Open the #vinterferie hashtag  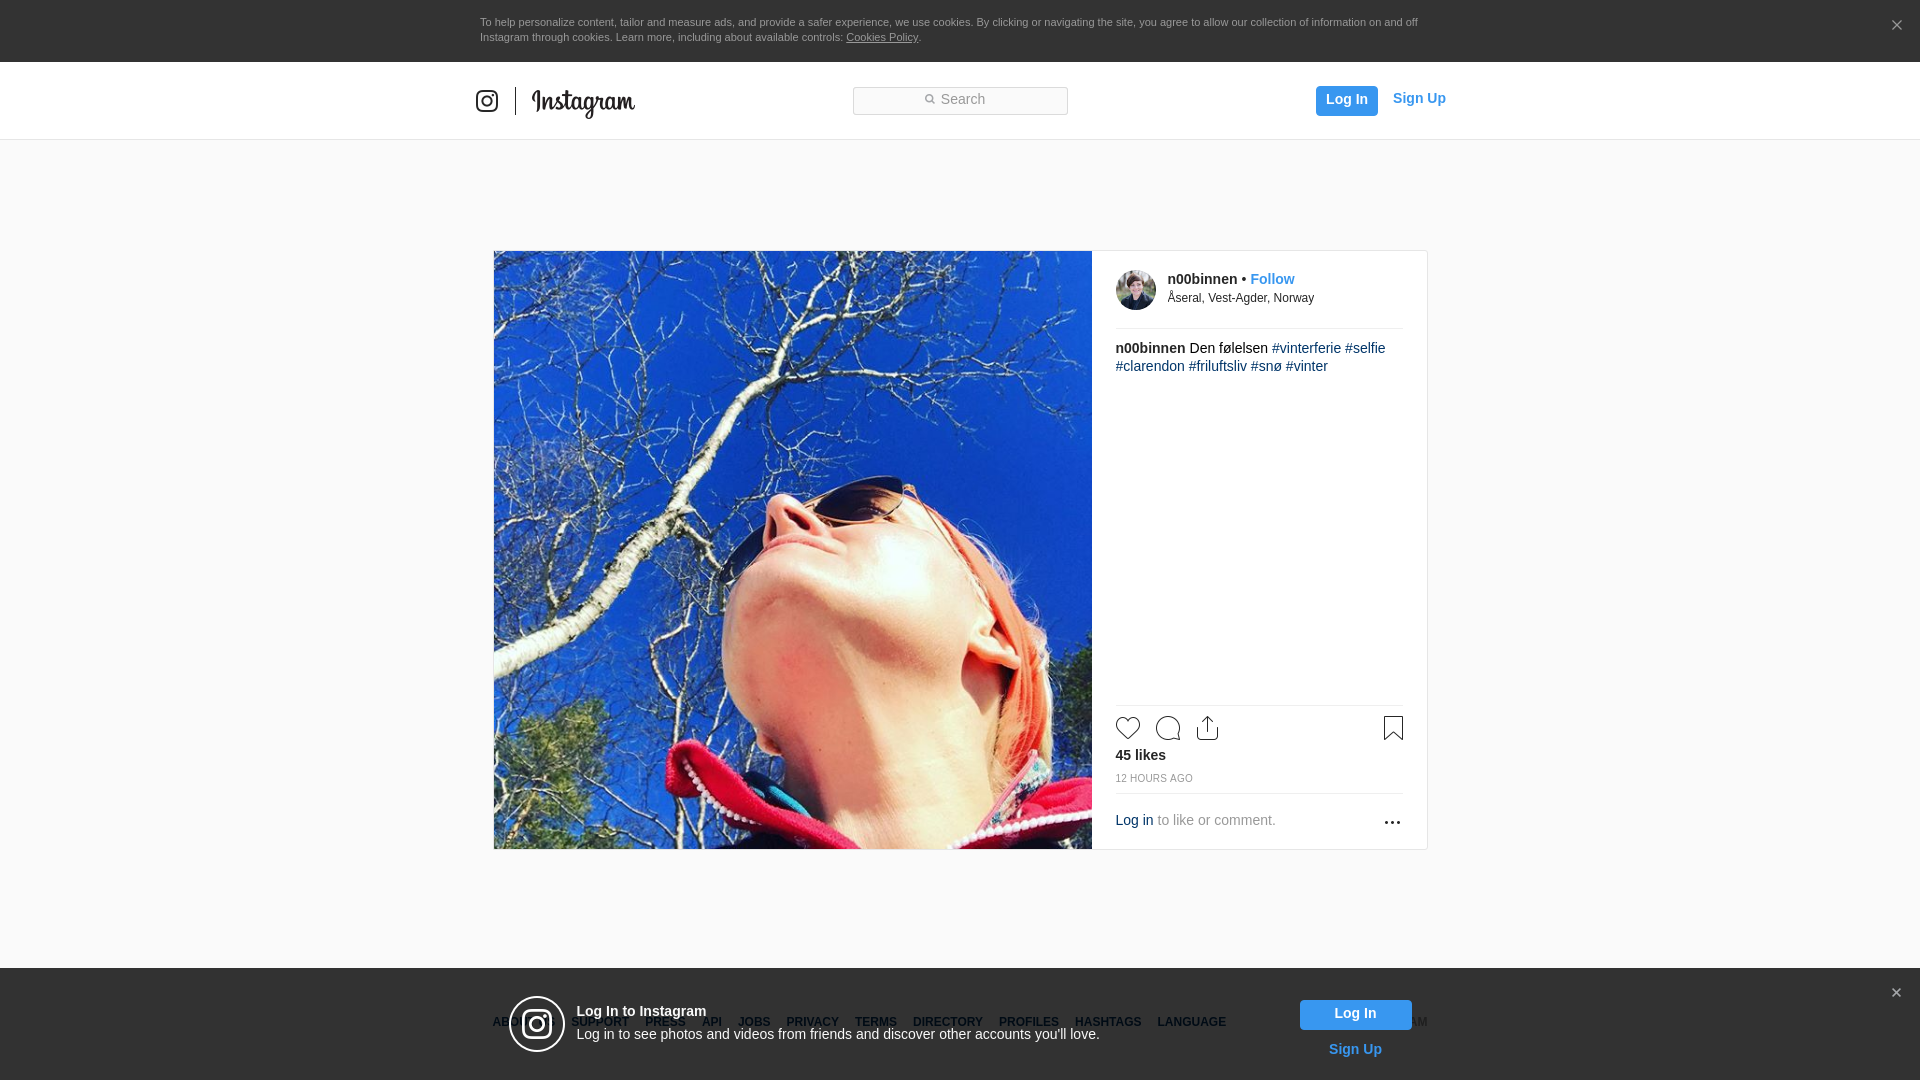point(1306,348)
